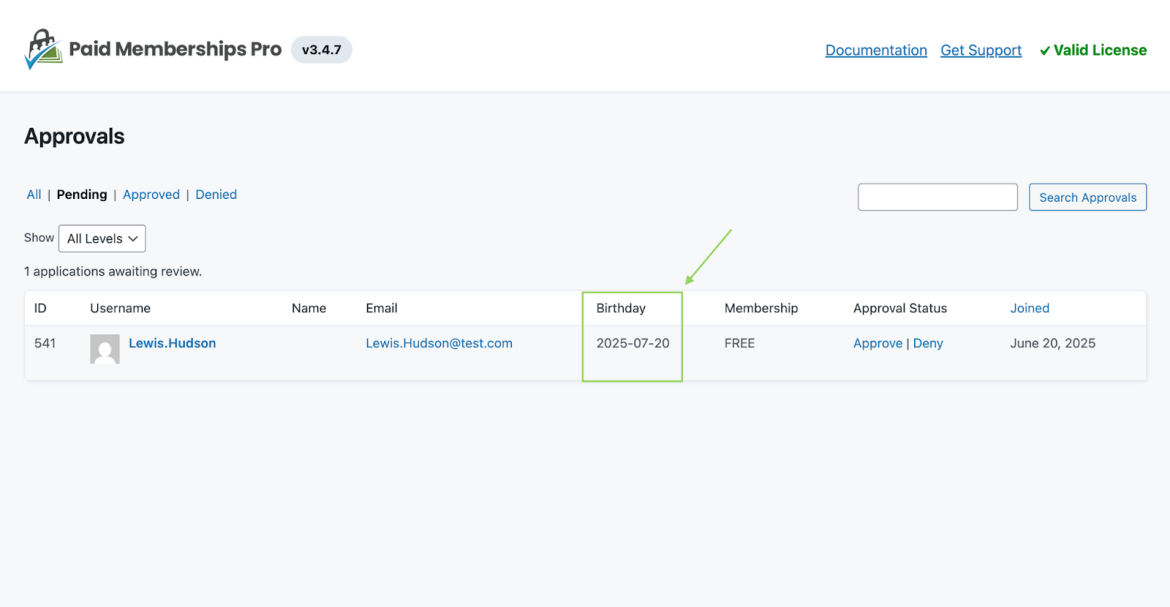Image resolution: width=1170 pixels, height=607 pixels.
Task: Click the ID value 541
Action: pyautogui.click(x=45, y=343)
